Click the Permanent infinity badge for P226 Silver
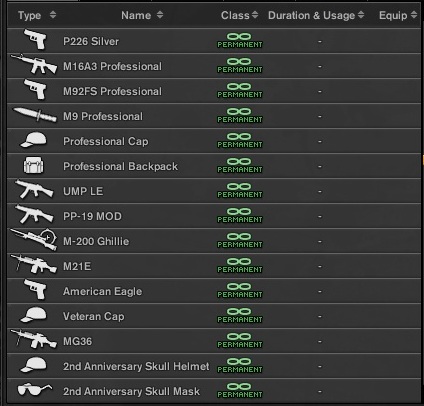The height and width of the screenshot is (406, 424). tap(240, 41)
